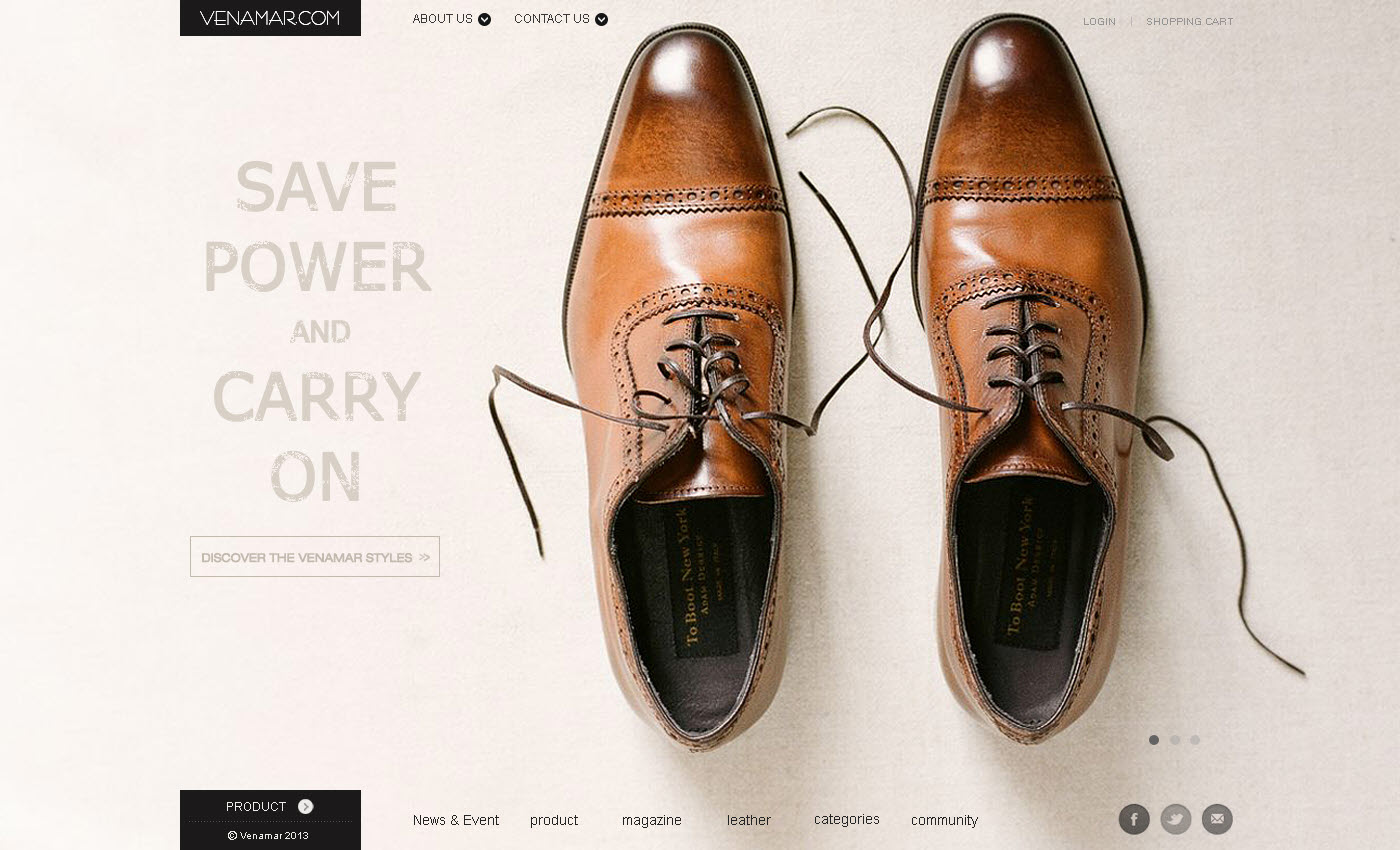Click the VENAMAR.COM logo
This screenshot has height=850, width=1400.
tap(270, 18)
